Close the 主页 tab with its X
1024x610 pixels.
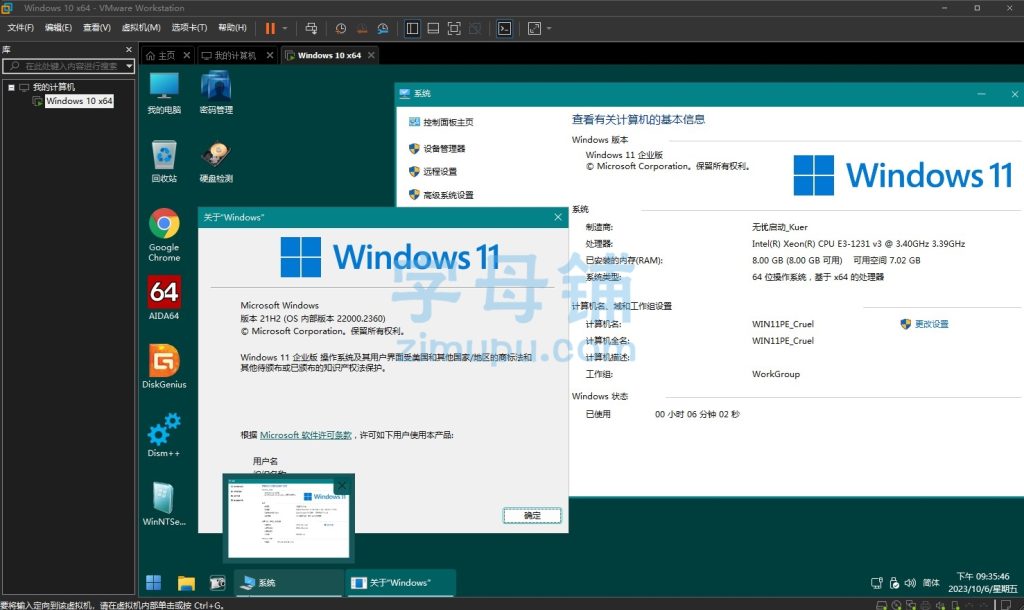click(x=187, y=56)
